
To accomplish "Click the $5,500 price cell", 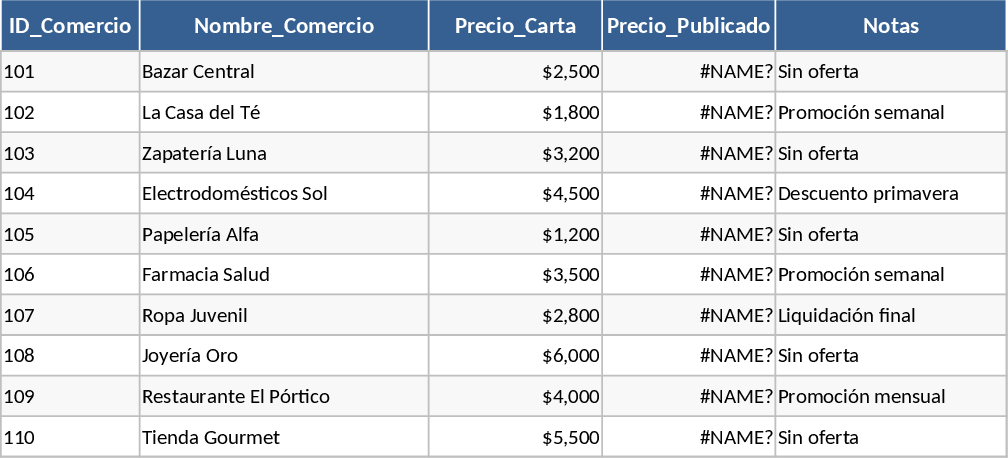I will tap(515, 438).
